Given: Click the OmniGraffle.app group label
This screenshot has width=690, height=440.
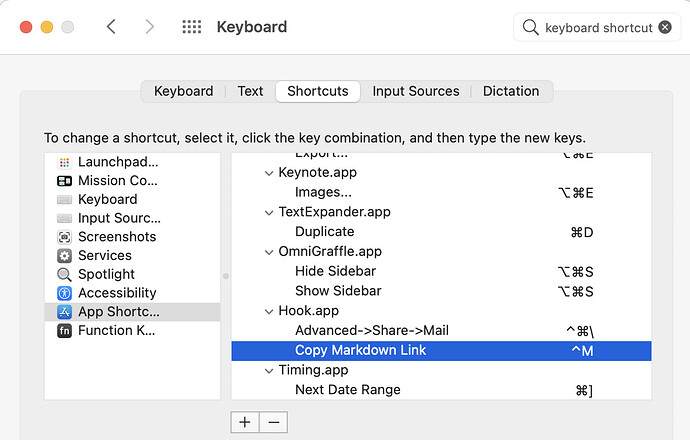Looking at the screenshot, I should point(330,252).
